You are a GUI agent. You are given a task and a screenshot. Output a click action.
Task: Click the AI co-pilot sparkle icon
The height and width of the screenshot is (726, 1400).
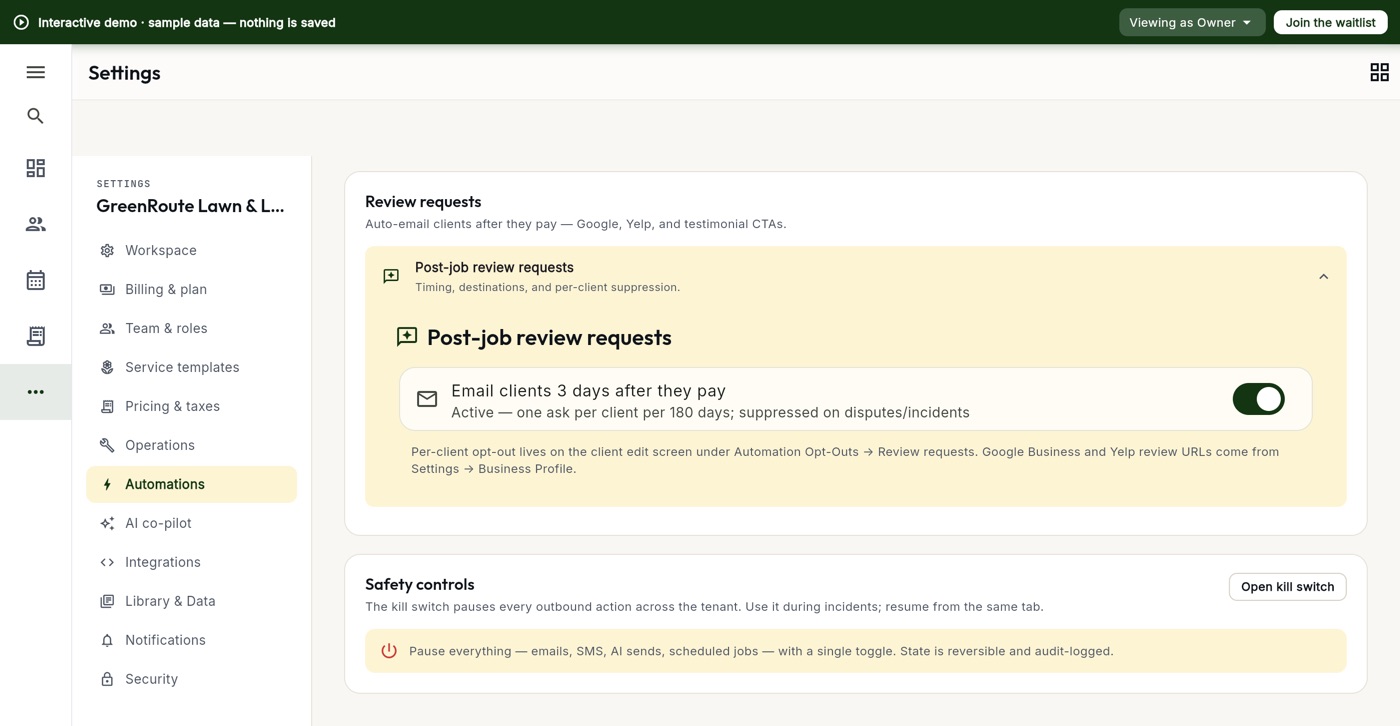coord(107,523)
